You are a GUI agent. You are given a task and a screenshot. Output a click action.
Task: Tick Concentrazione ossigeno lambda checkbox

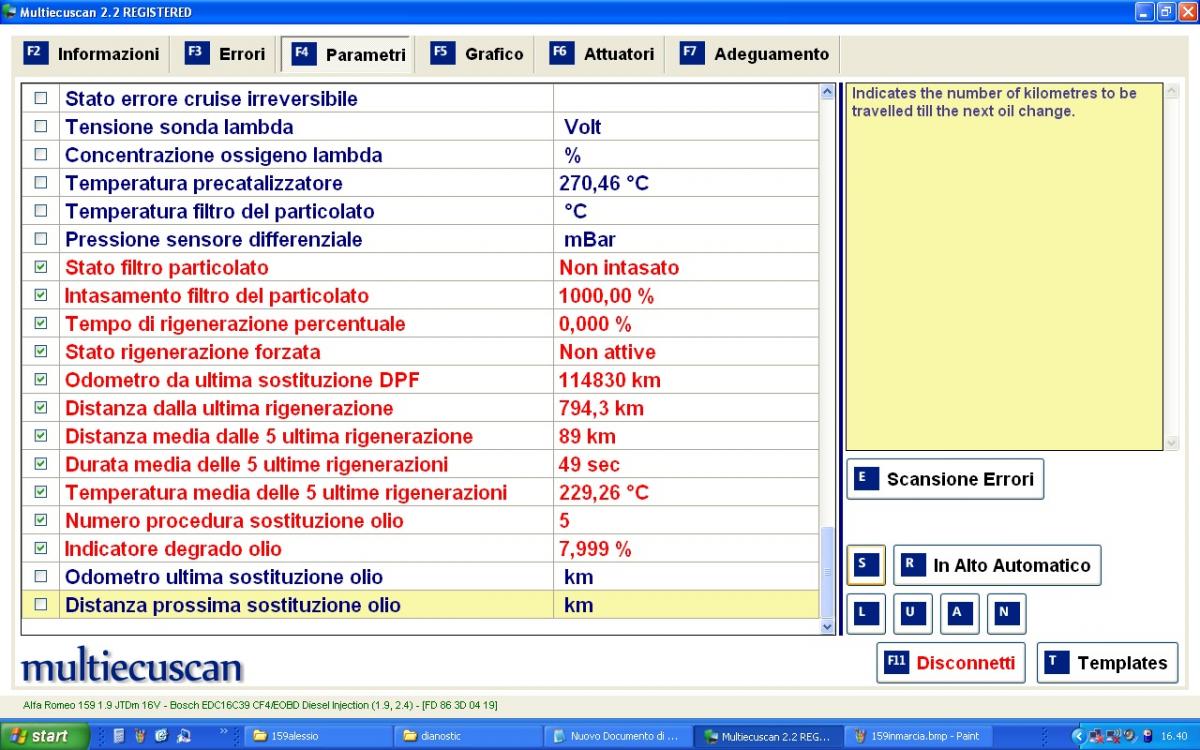pos(41,155)
